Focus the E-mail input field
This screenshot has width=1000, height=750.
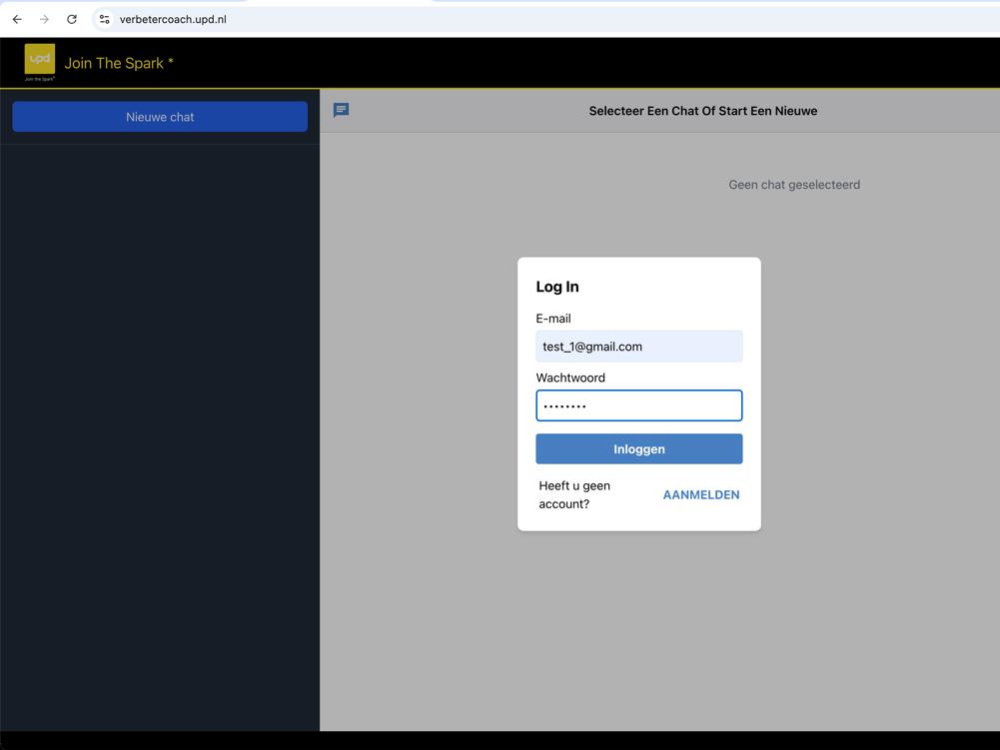(639, 346)
